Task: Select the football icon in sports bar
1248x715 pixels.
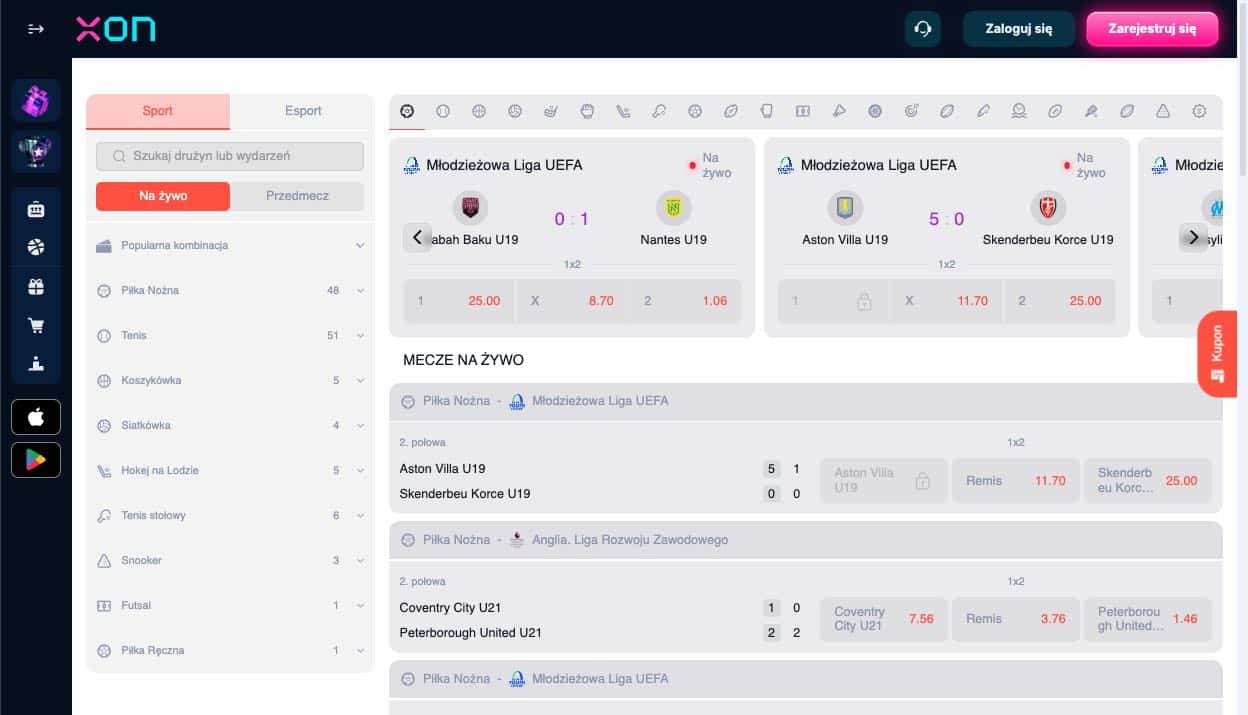Action: (407, 112)
